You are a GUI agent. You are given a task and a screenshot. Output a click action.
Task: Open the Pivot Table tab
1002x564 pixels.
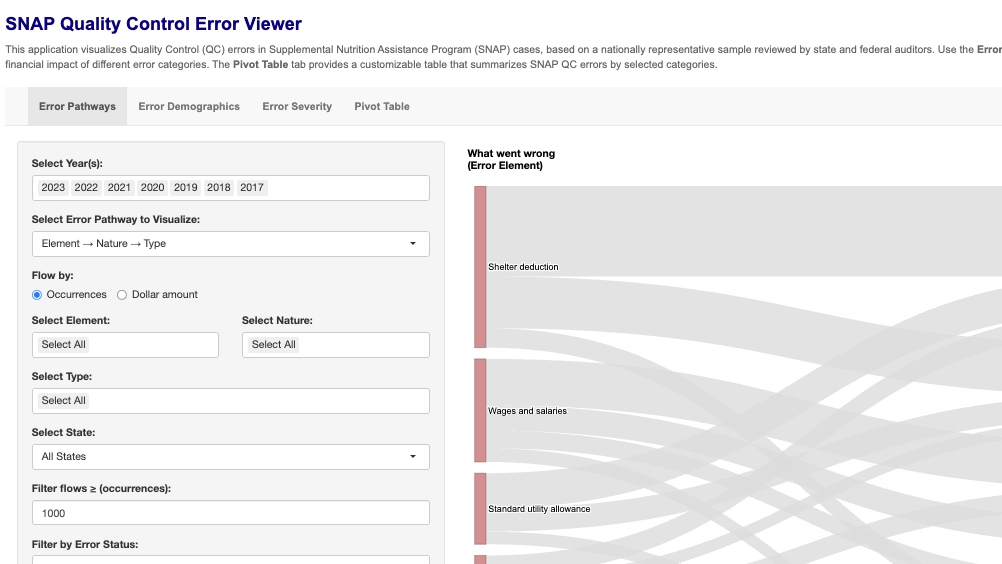click(382, 106)
